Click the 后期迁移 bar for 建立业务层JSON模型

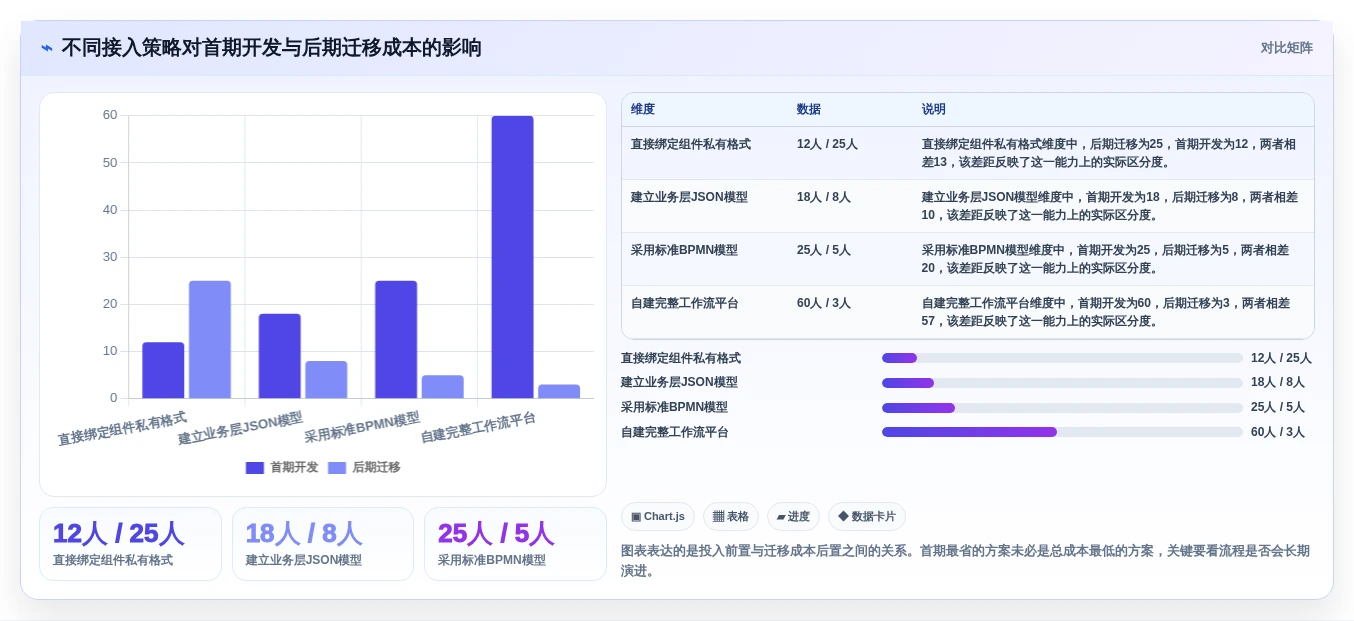[326, 380]
